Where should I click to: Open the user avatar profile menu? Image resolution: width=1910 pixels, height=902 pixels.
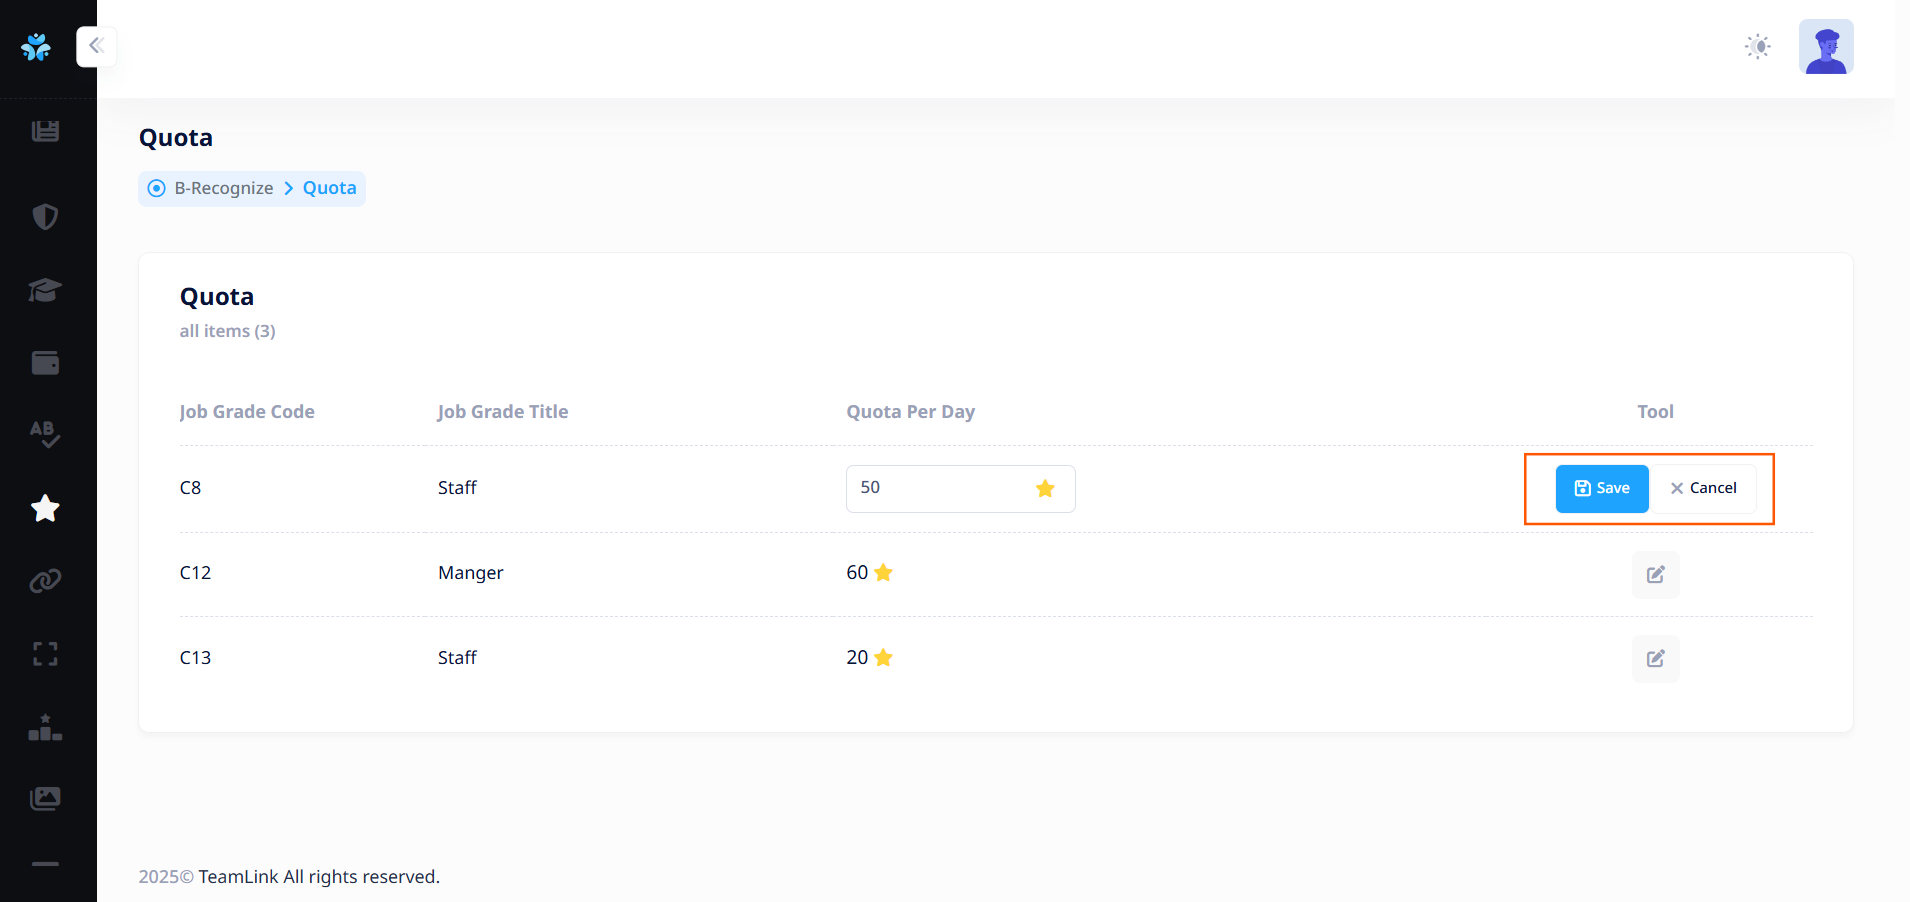pyautogui.click(x=1825, y=47)
